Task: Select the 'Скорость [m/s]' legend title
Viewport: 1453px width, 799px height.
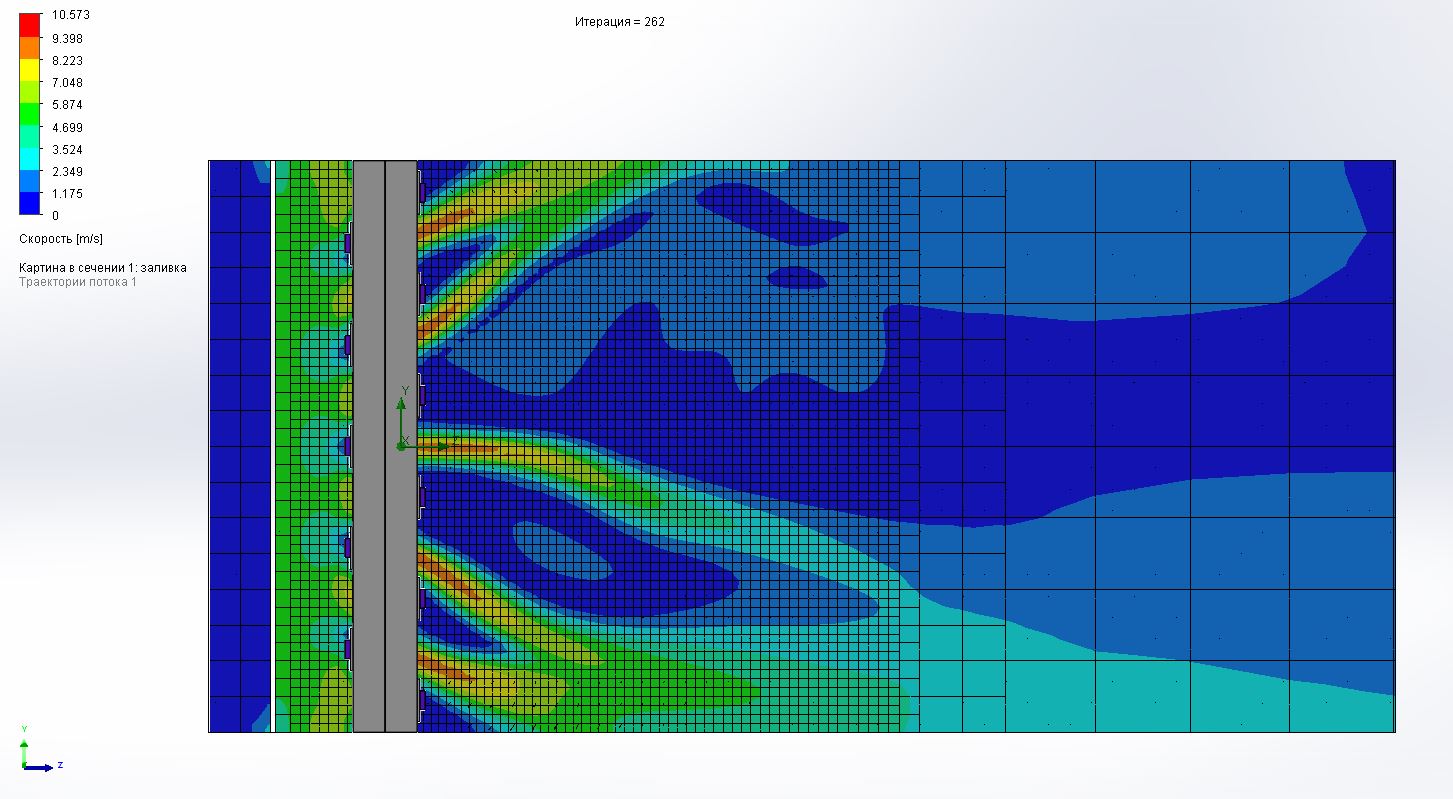Action: coord(61,239)
